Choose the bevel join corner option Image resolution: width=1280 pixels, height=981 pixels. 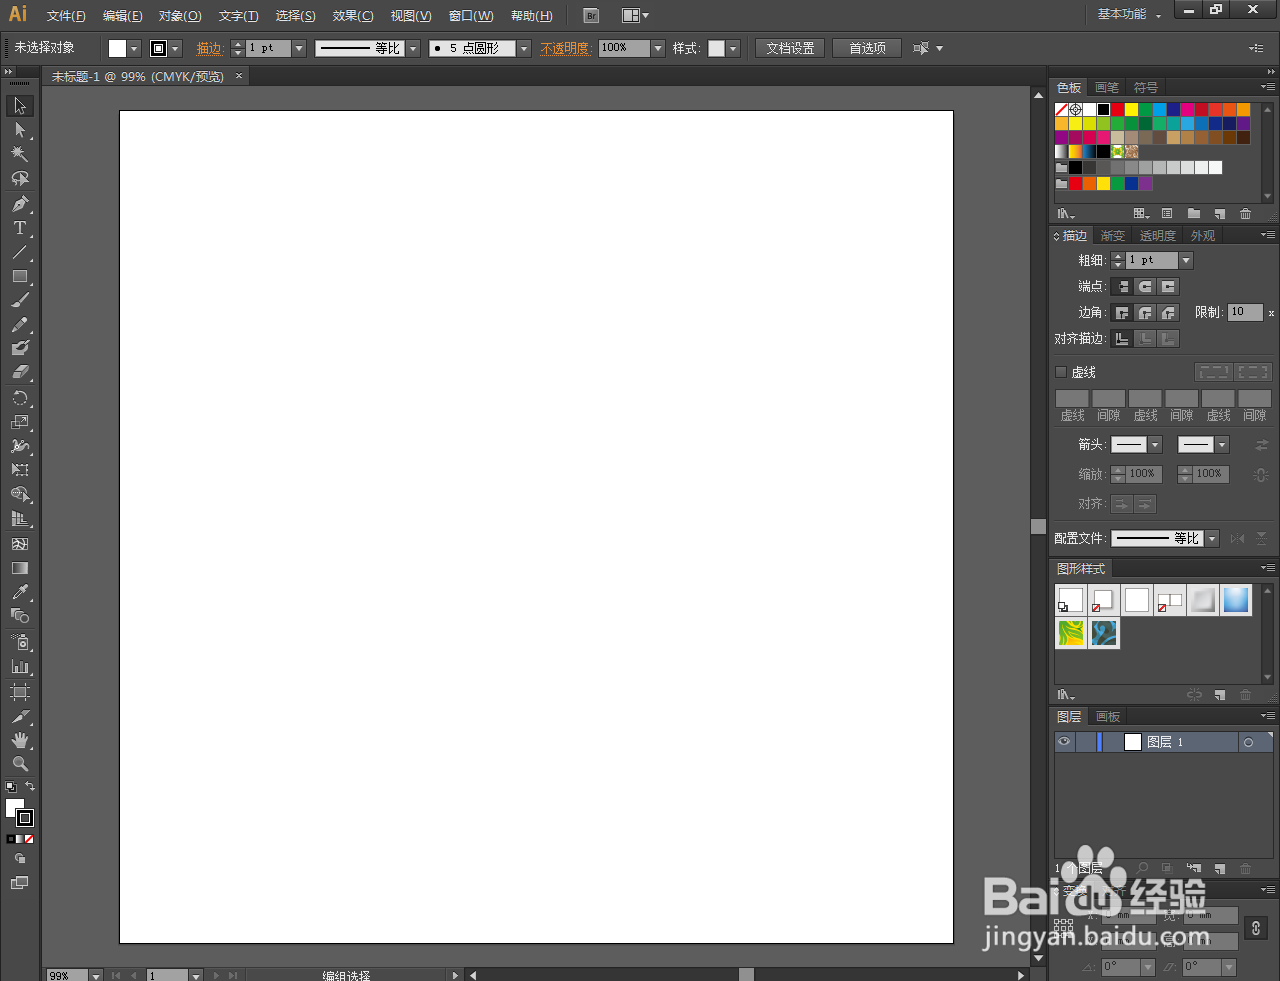[1168, 313]
